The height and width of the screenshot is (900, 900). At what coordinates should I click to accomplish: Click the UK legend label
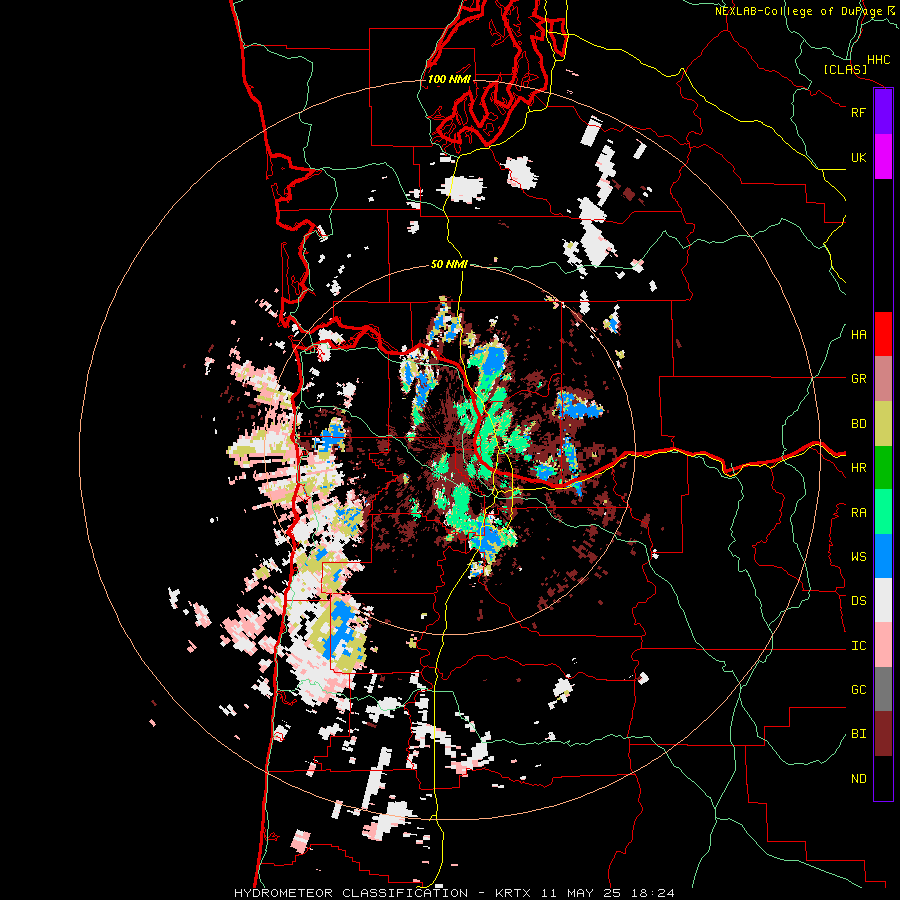click(x=858, y=157)
